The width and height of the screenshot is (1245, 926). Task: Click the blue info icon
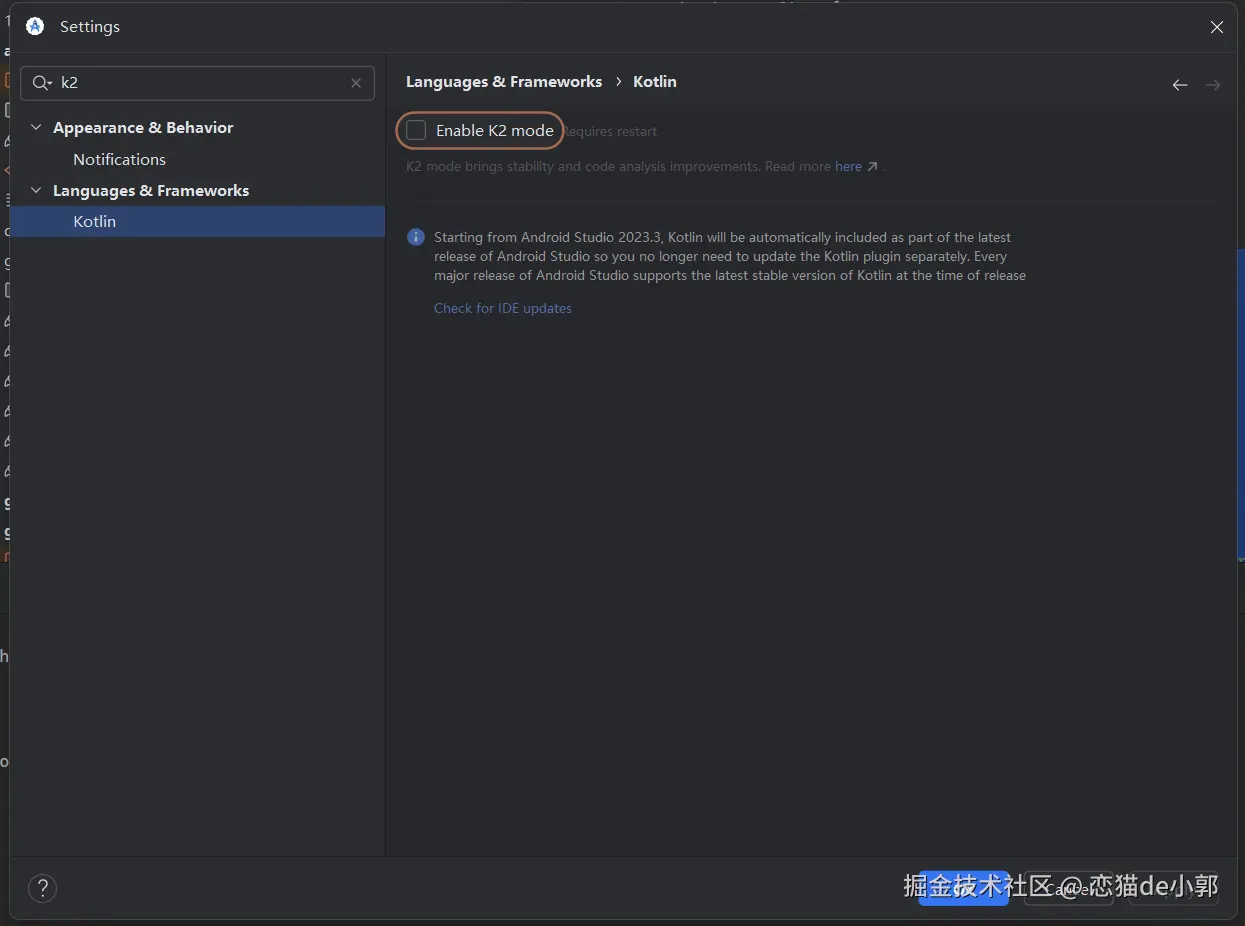[x=416, y=237]
